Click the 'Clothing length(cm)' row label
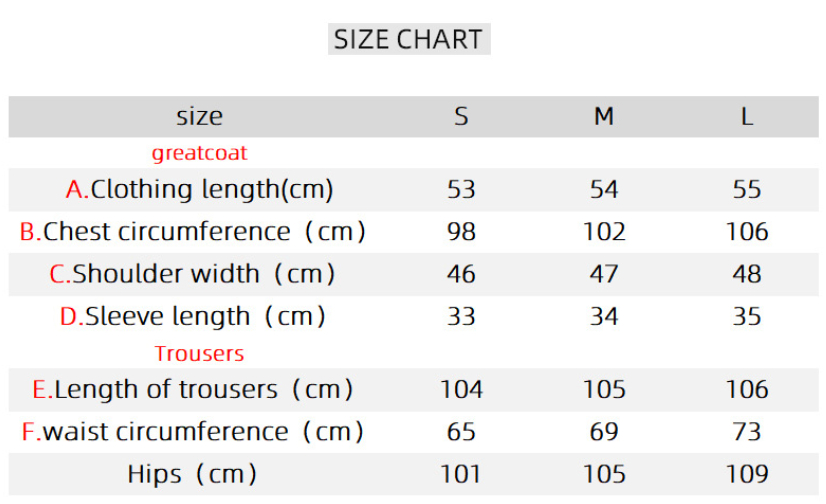Image resolution: width=826 pixels, height=504 pixels. (x=199, y=189)
